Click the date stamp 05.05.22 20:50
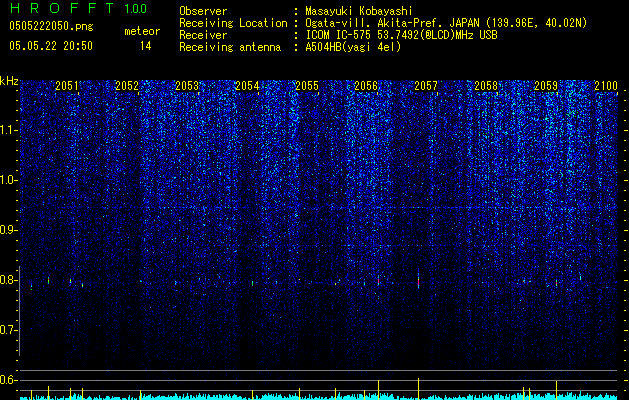Image resolution: width=629 pixels, height=400 pixels. (51, 46)
